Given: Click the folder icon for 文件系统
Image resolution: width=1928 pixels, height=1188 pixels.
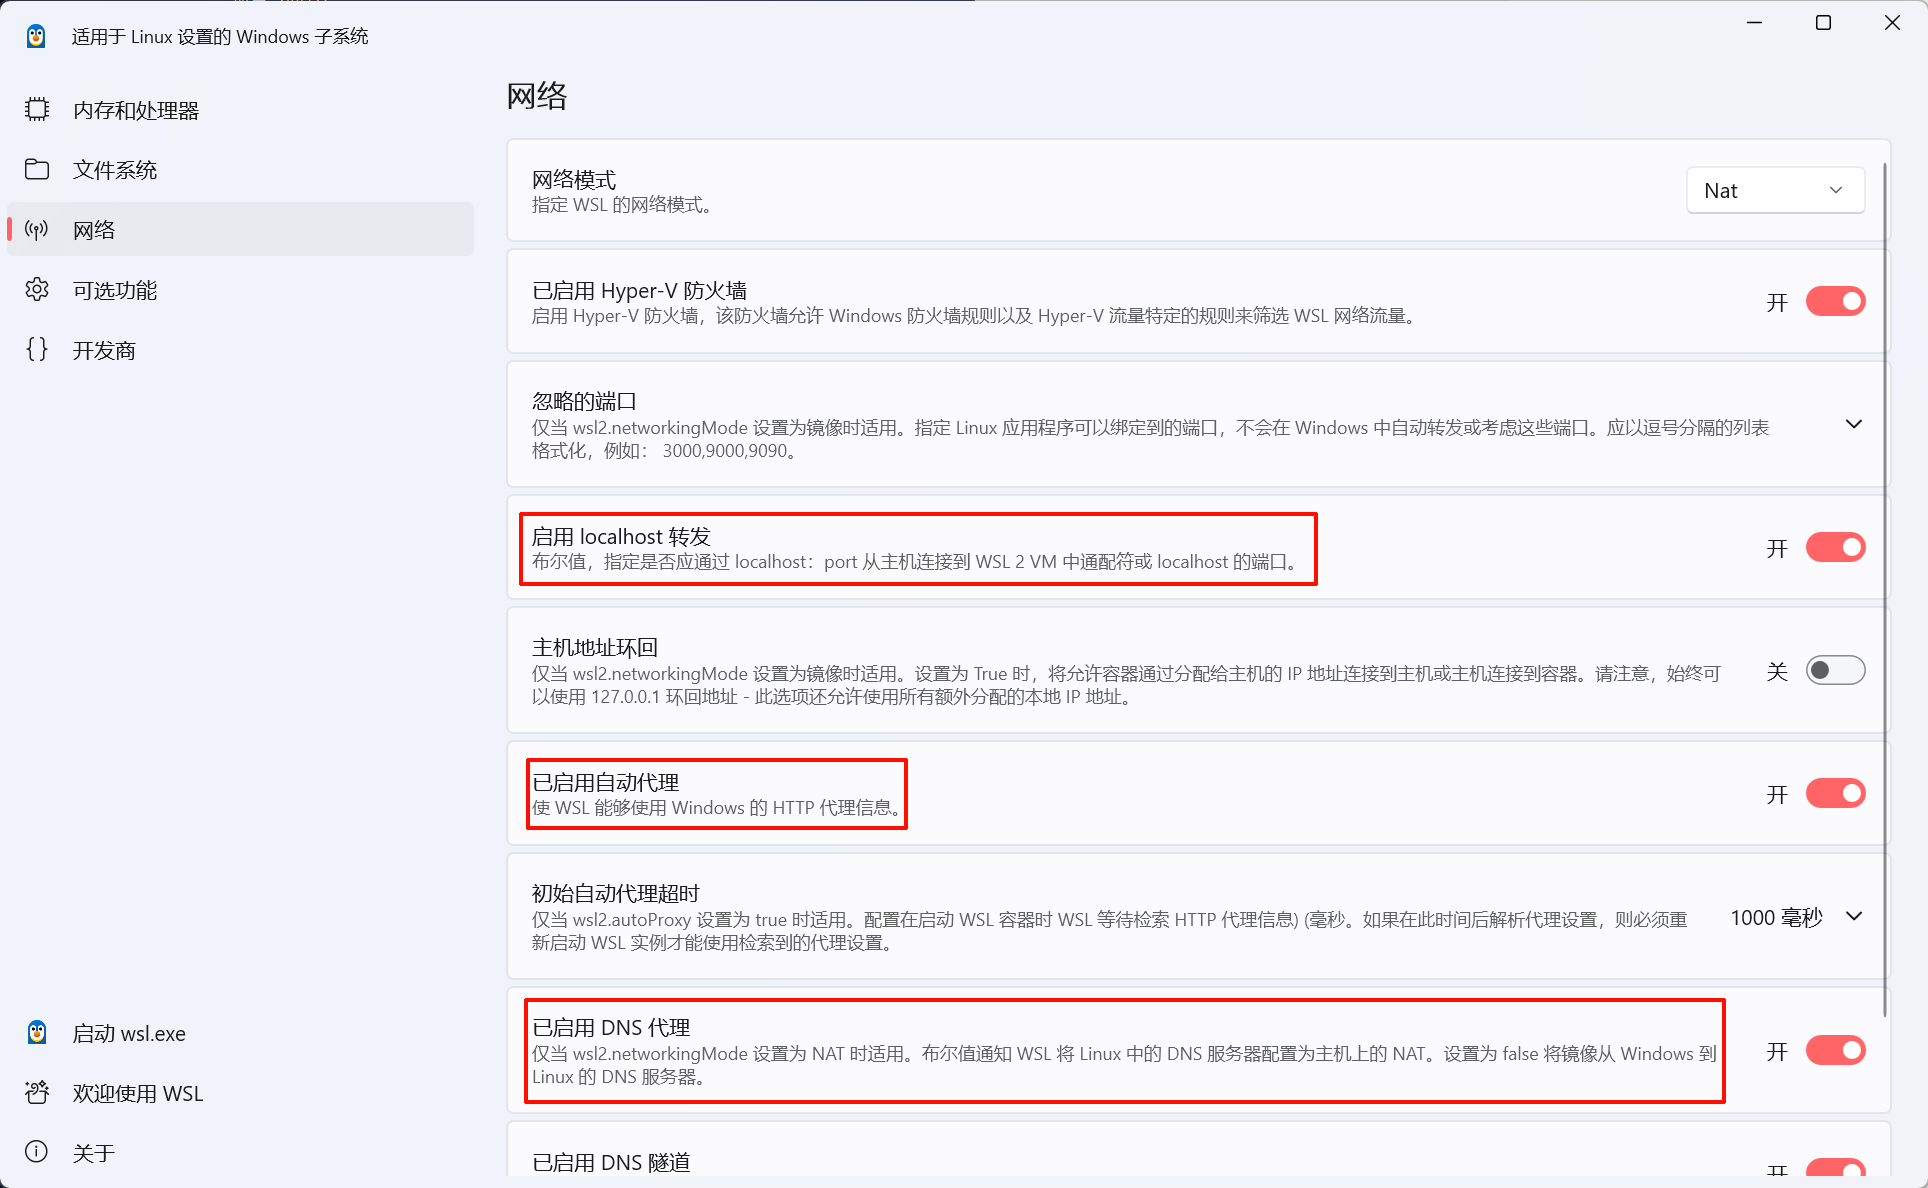Looking at the screenshot, I should tap(37, 169).
